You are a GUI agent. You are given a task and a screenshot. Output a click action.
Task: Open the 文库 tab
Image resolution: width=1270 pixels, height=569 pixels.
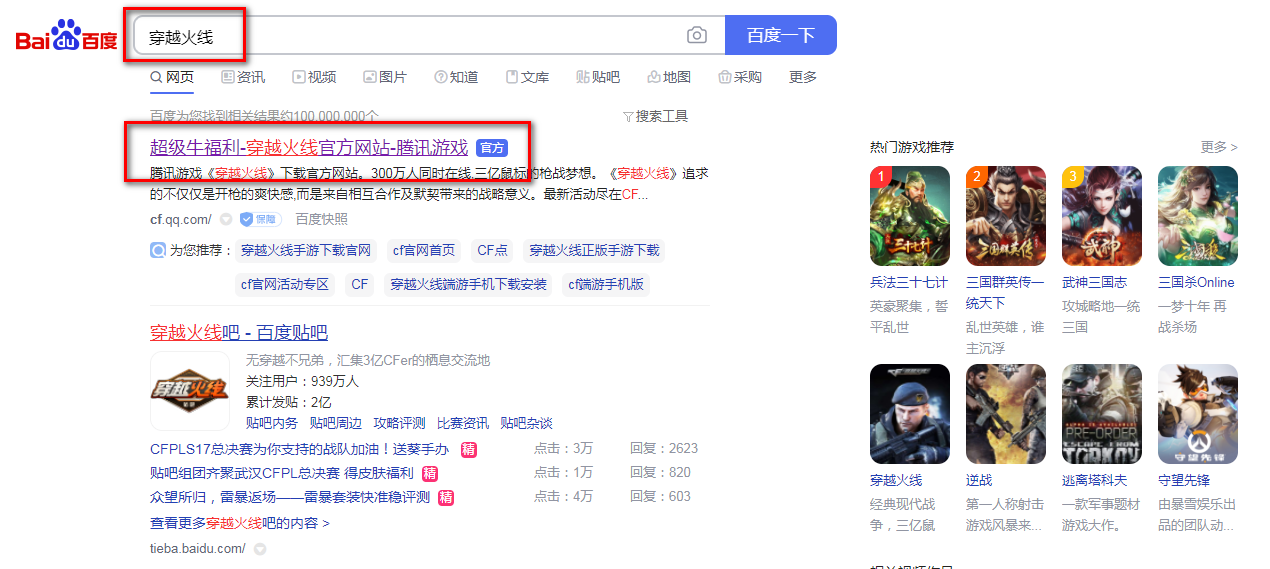point(527,77)
